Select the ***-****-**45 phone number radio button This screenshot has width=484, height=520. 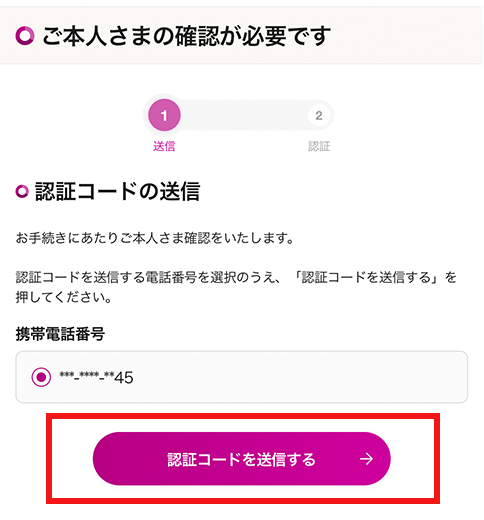tap(41, 377)
